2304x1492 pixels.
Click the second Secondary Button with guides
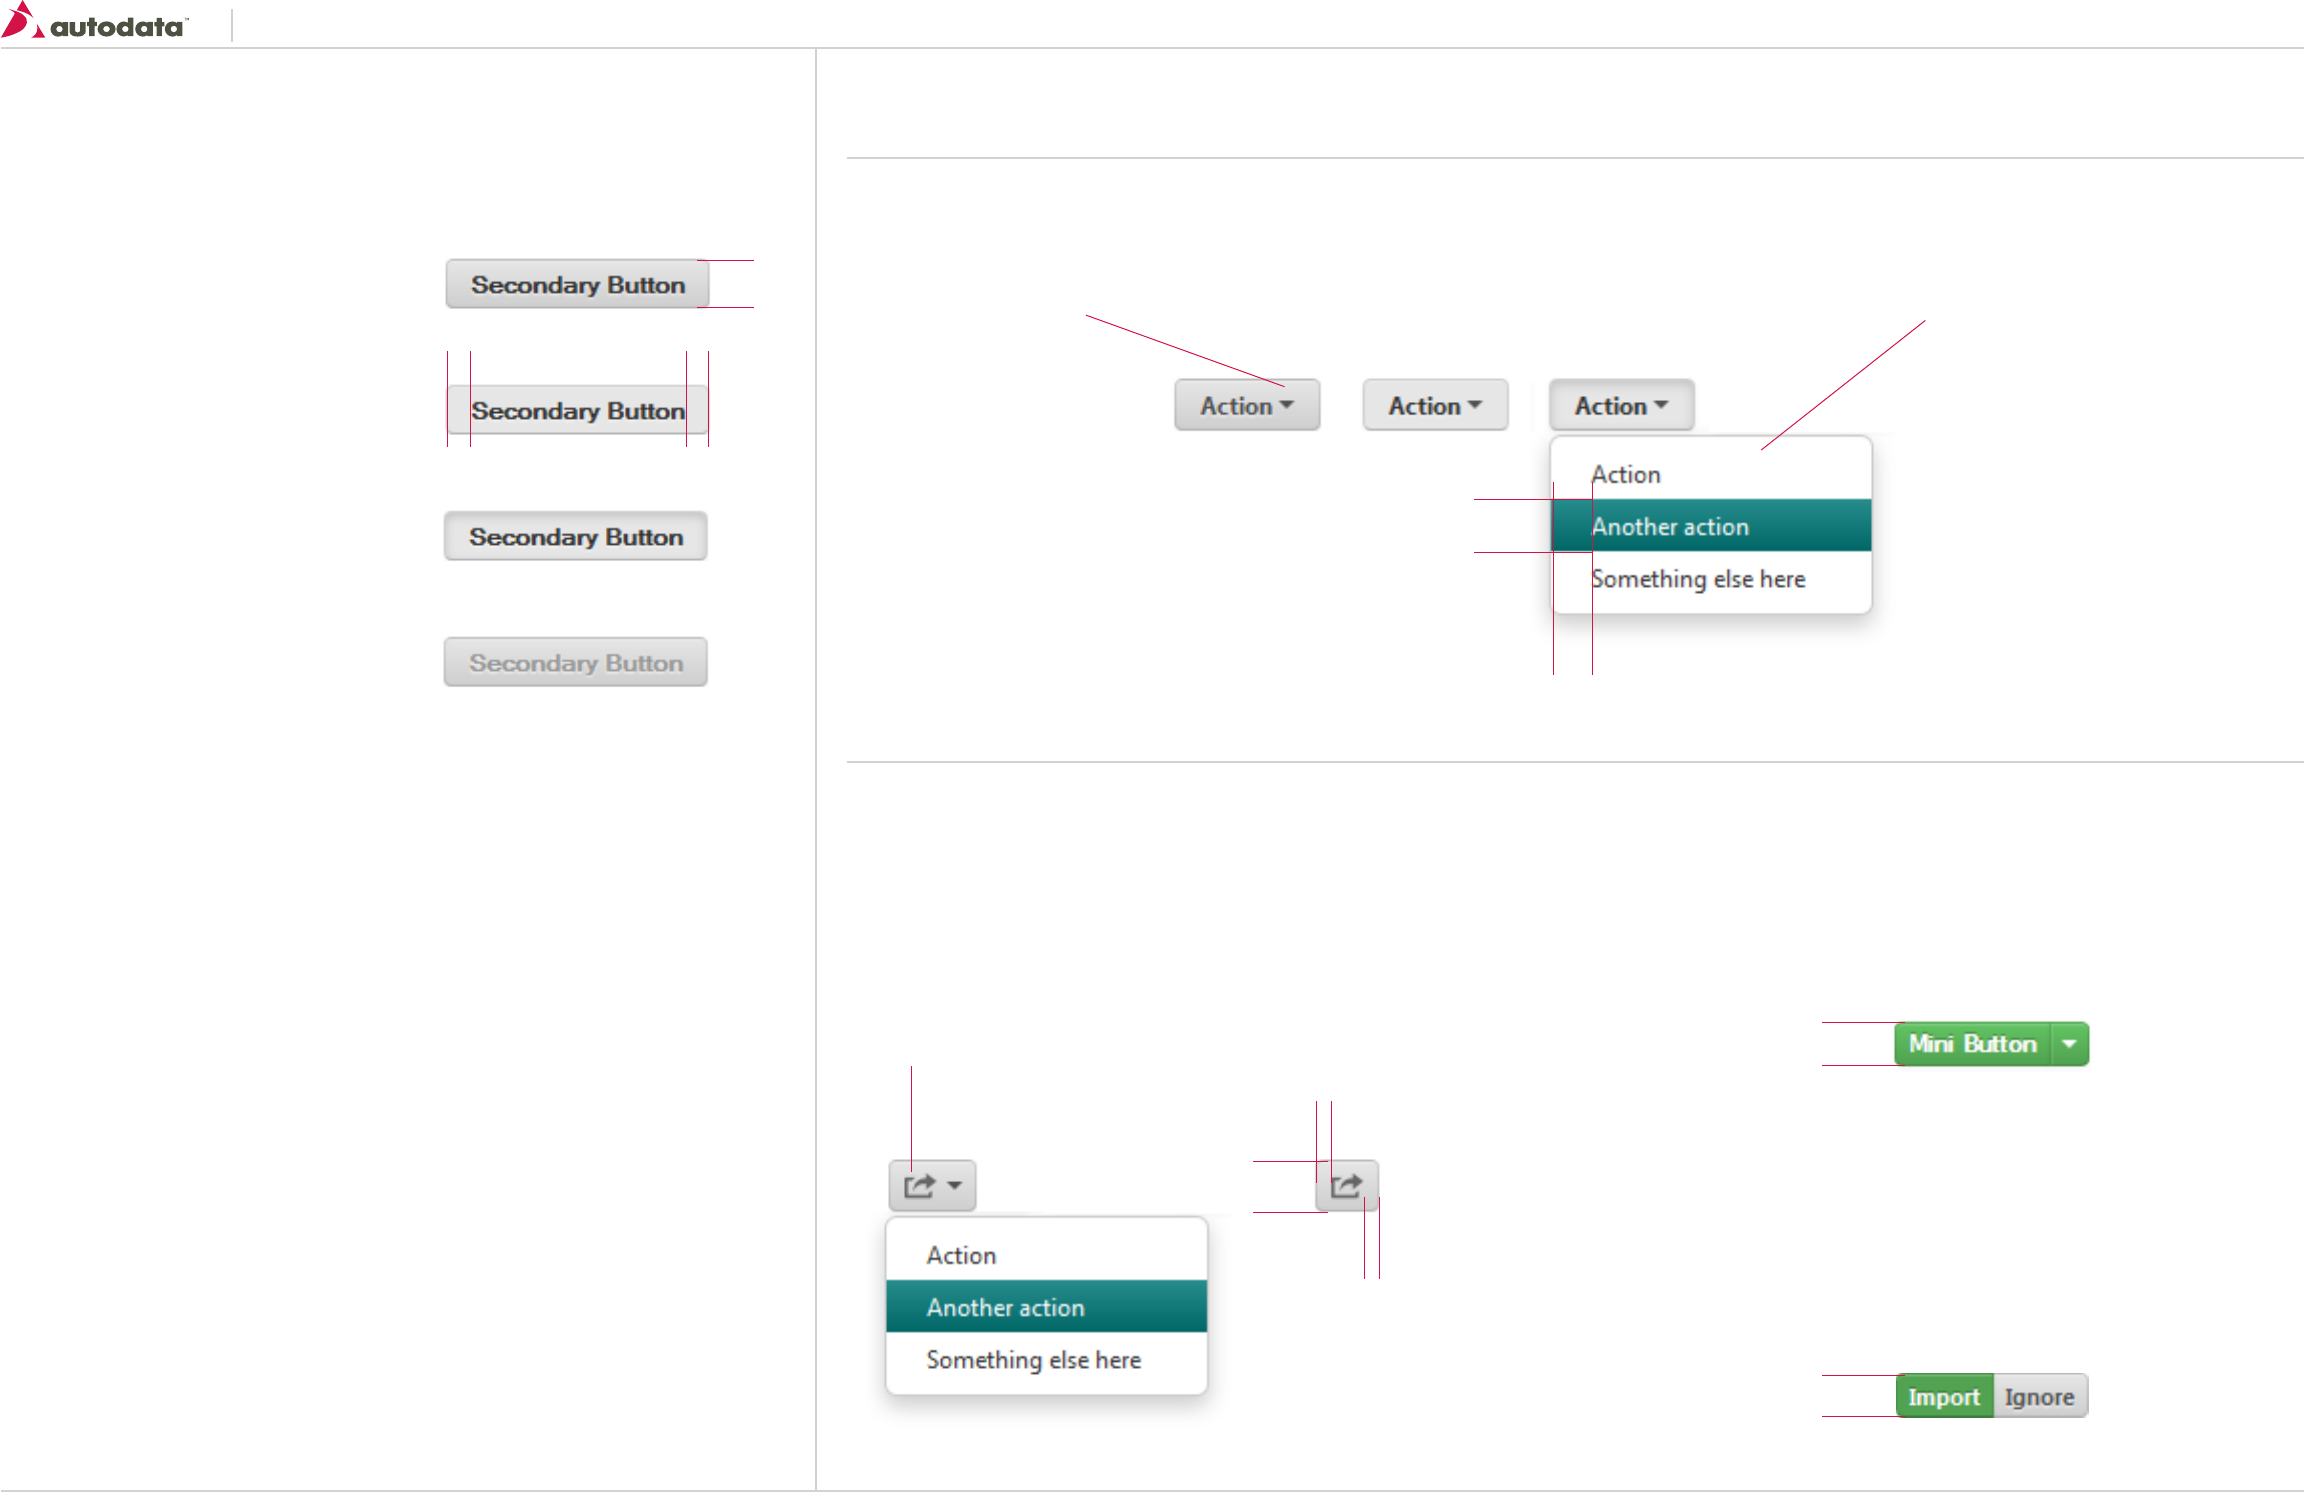577,411
